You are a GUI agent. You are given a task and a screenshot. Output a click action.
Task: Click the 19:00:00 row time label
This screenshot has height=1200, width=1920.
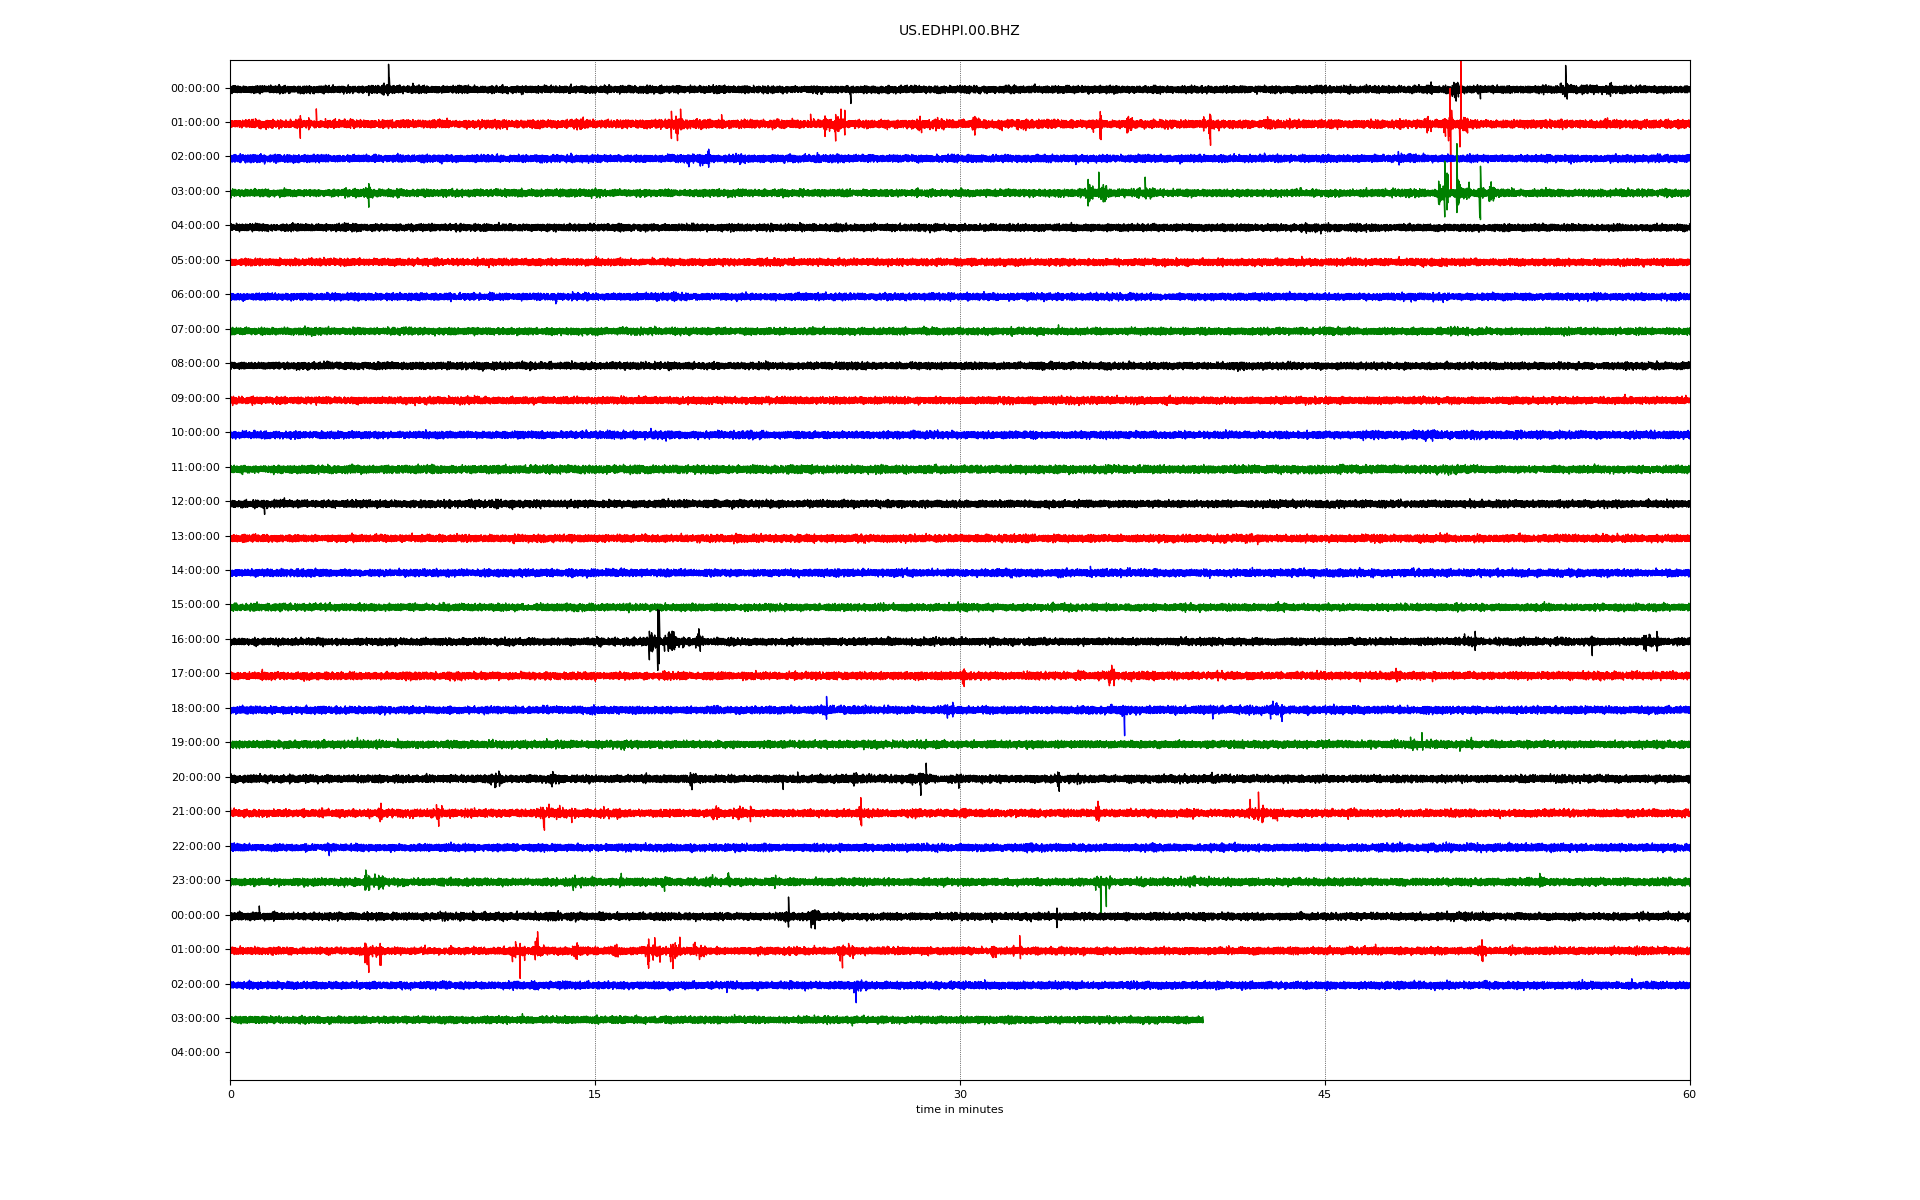point(195,743)
